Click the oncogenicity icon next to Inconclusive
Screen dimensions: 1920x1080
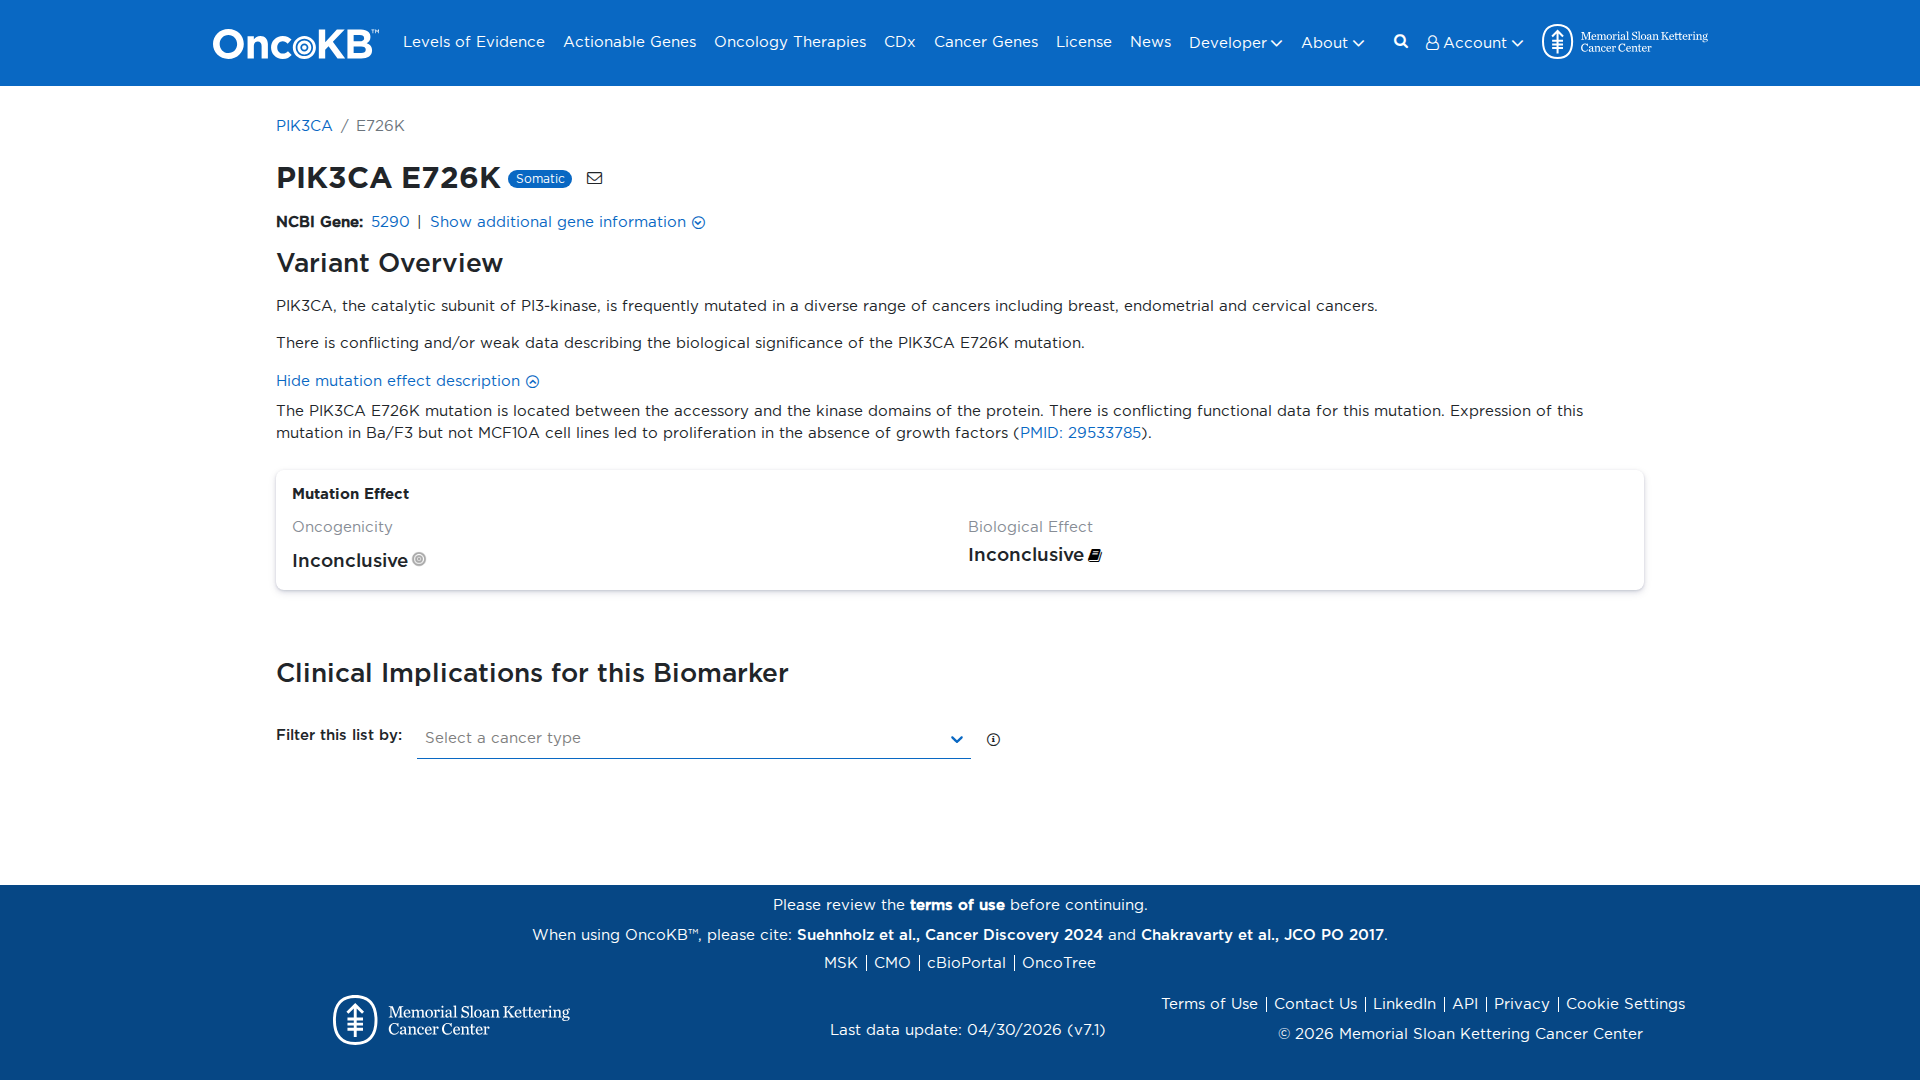tap(419, 559)
